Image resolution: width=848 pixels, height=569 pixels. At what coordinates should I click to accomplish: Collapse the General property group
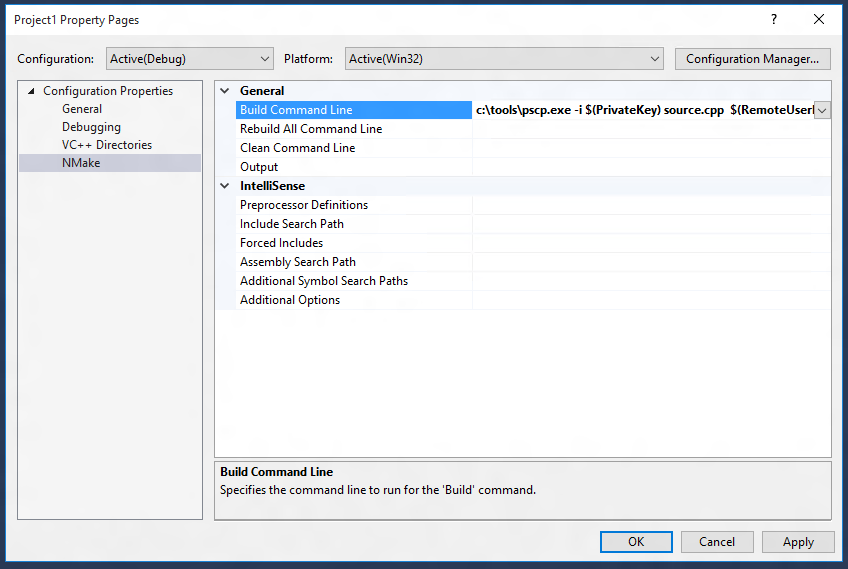[x=225, y=91]
